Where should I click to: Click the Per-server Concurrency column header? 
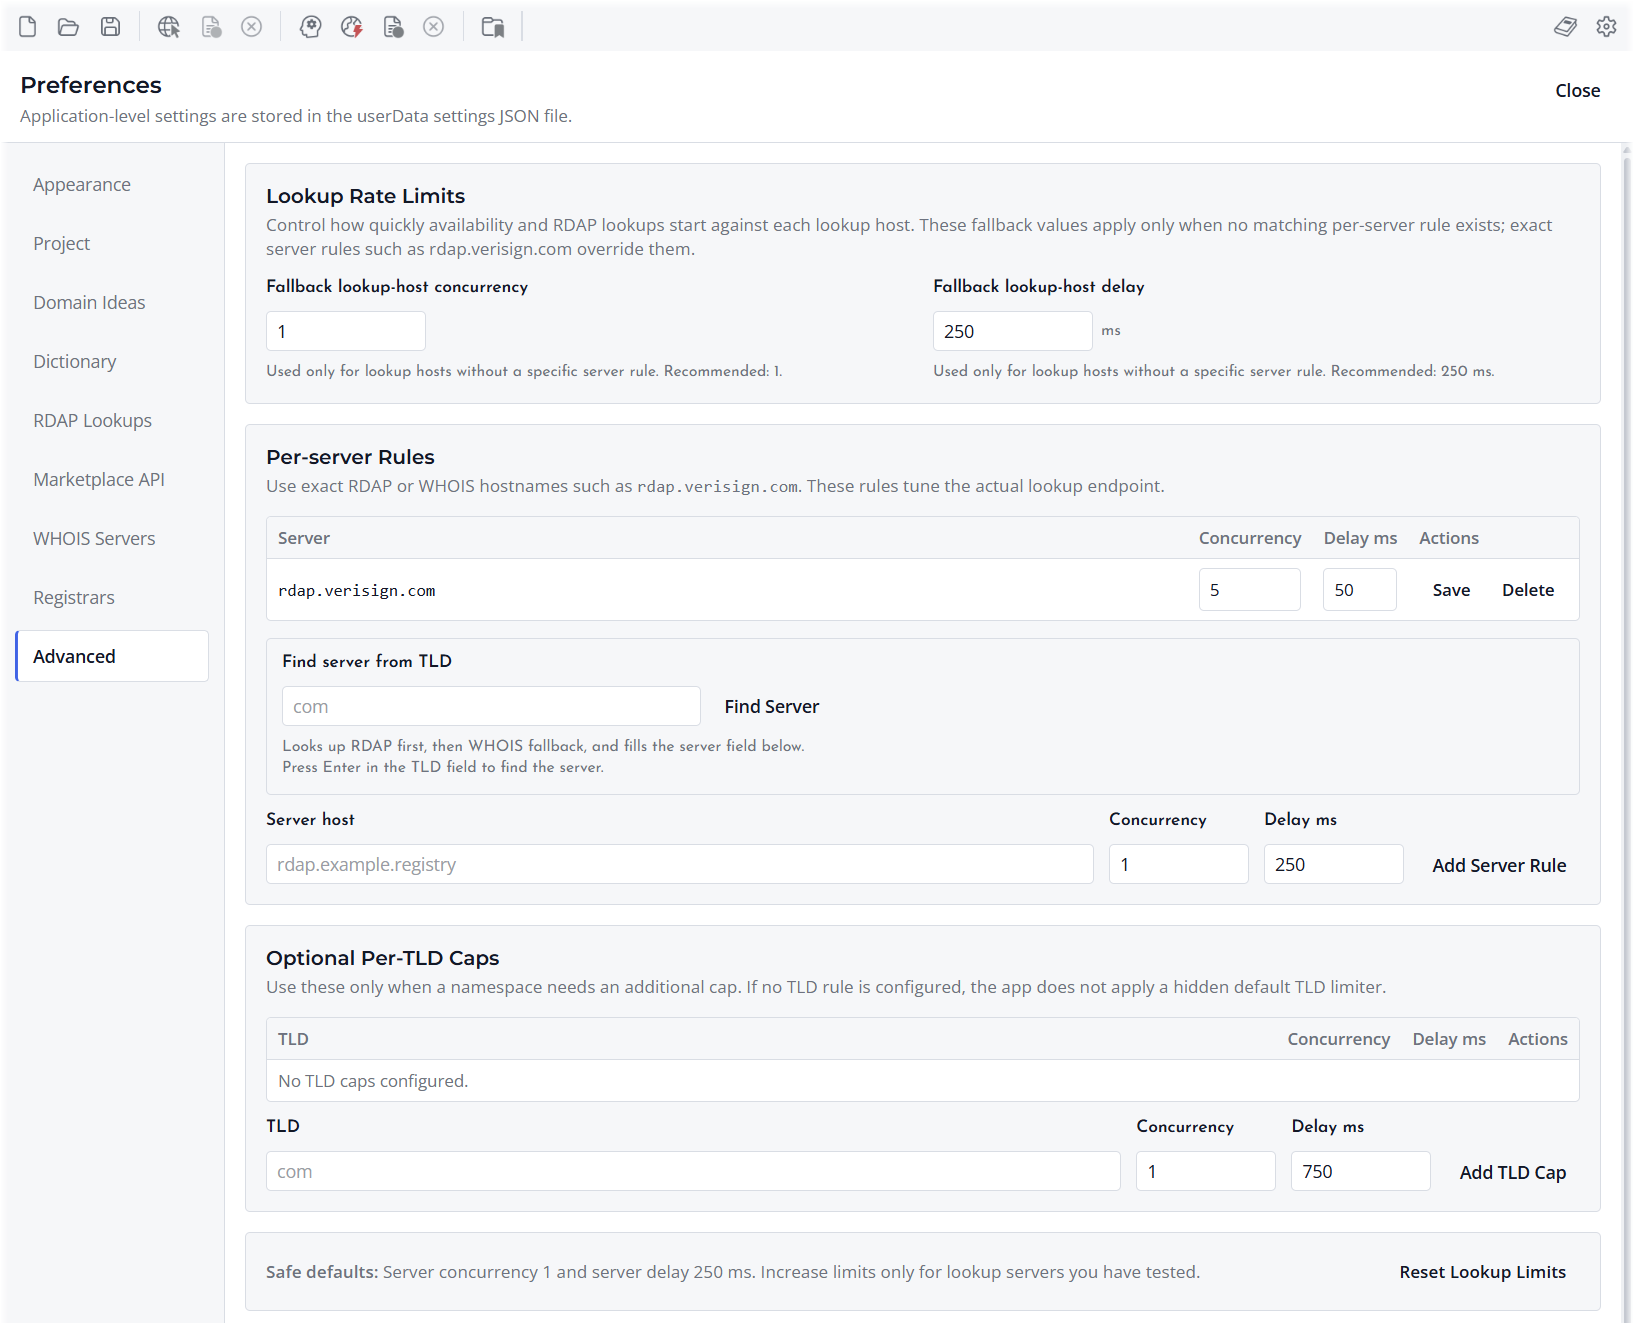(1250, 538)
